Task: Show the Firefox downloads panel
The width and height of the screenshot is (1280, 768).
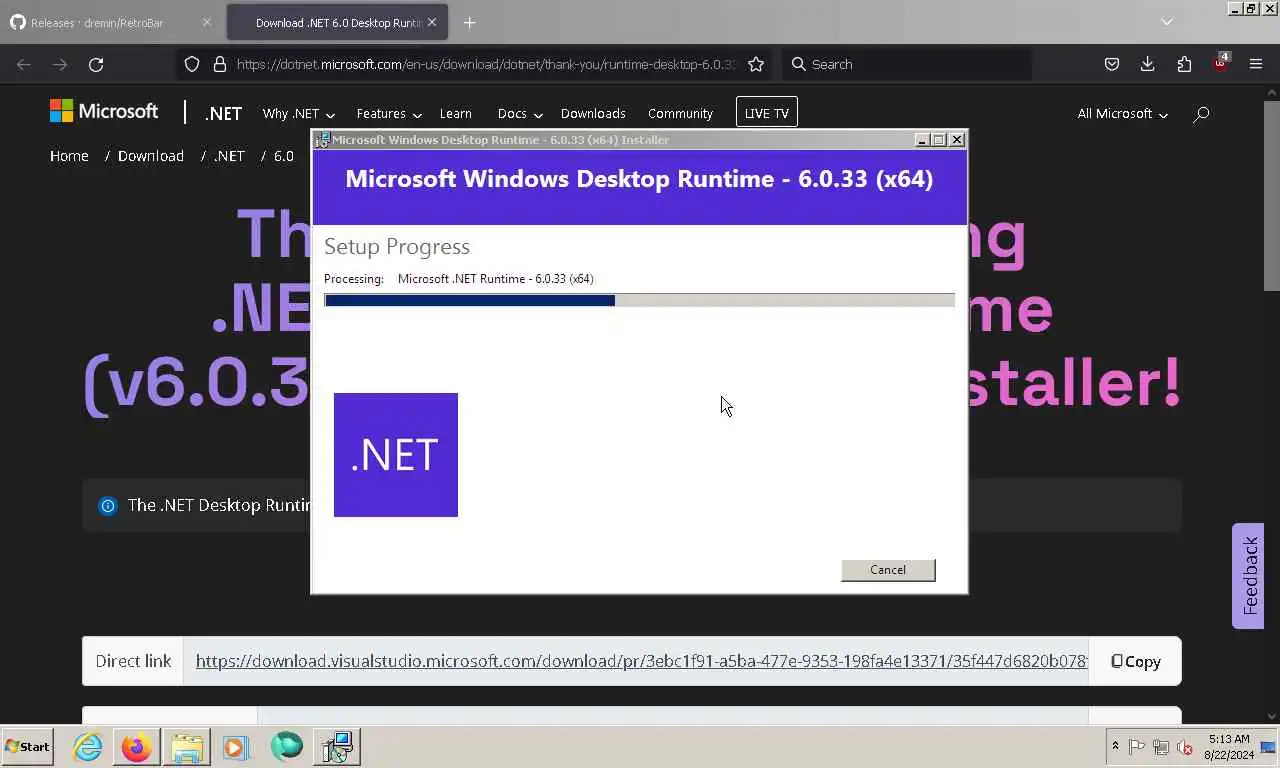Action: 1147,64
